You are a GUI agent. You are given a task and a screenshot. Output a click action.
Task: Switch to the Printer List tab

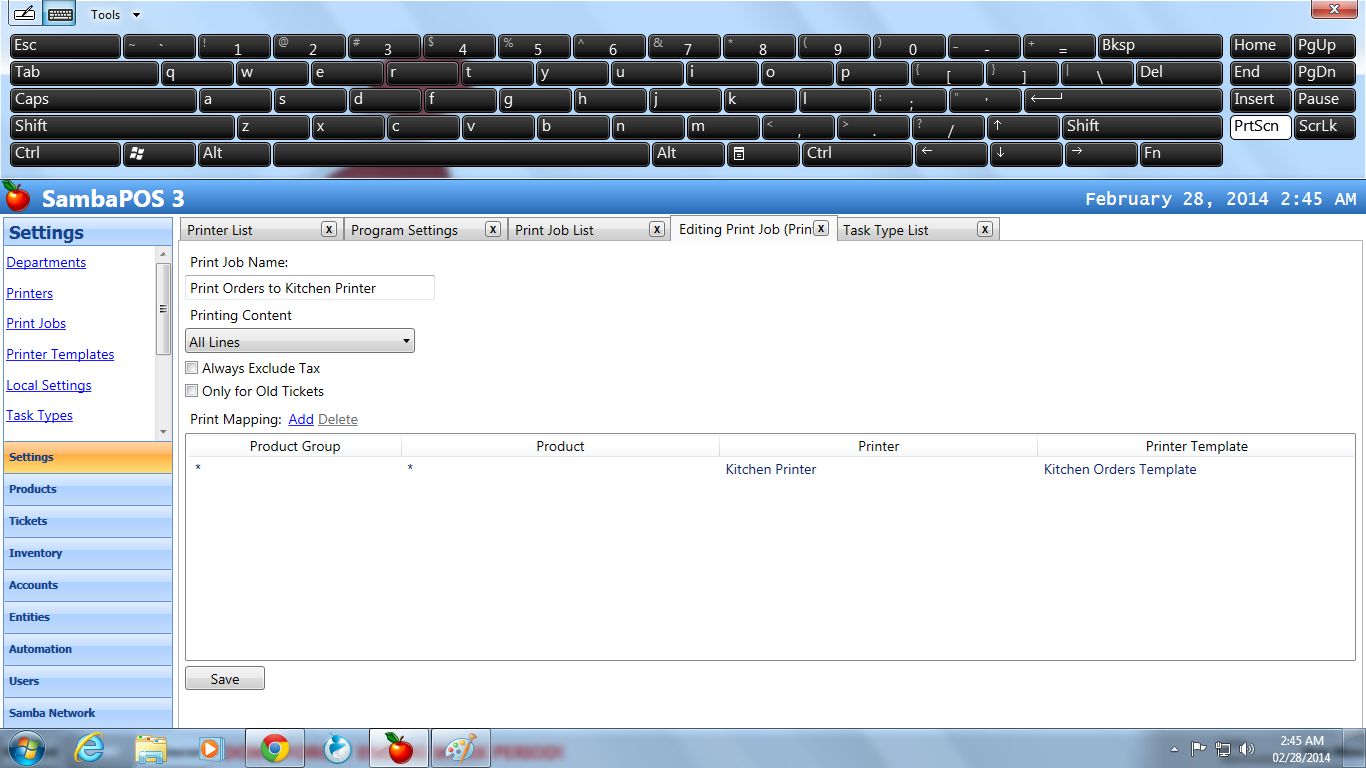tap(250, 230)
